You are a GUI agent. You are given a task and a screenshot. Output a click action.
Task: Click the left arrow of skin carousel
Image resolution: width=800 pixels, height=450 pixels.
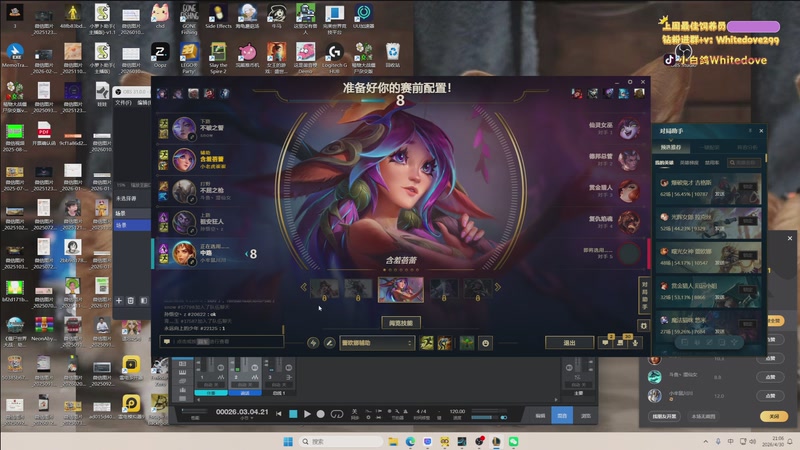(x=304, y=287)
